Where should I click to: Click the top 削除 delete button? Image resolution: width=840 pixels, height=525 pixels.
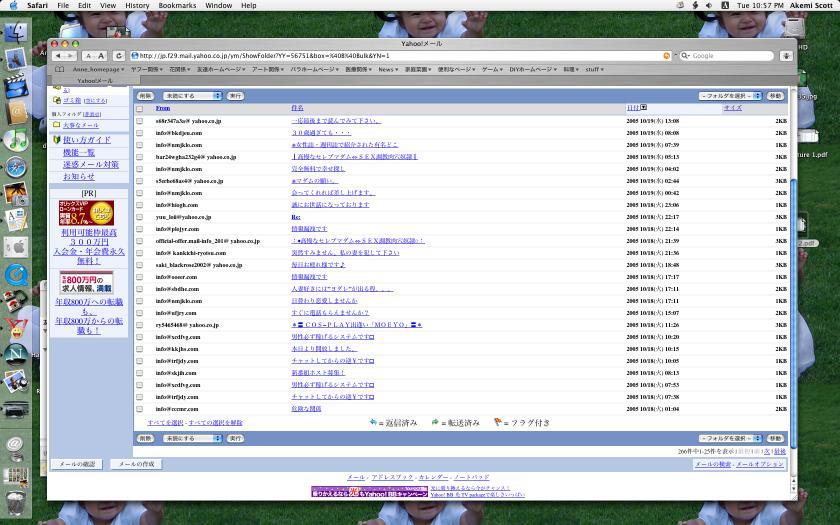(145, 96)
